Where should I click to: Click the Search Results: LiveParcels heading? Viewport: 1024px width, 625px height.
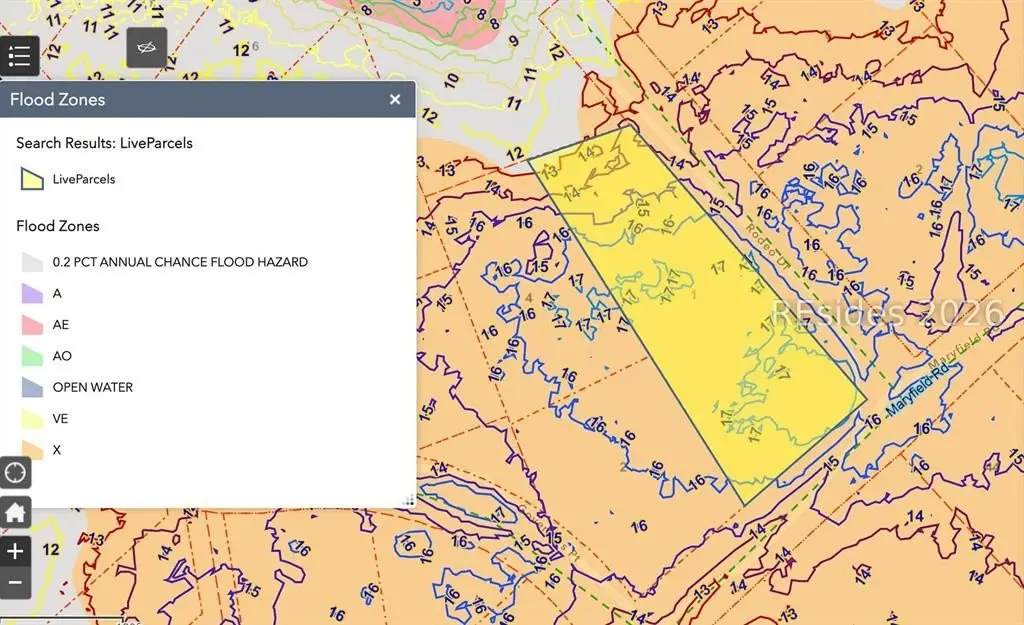[104, 143]
